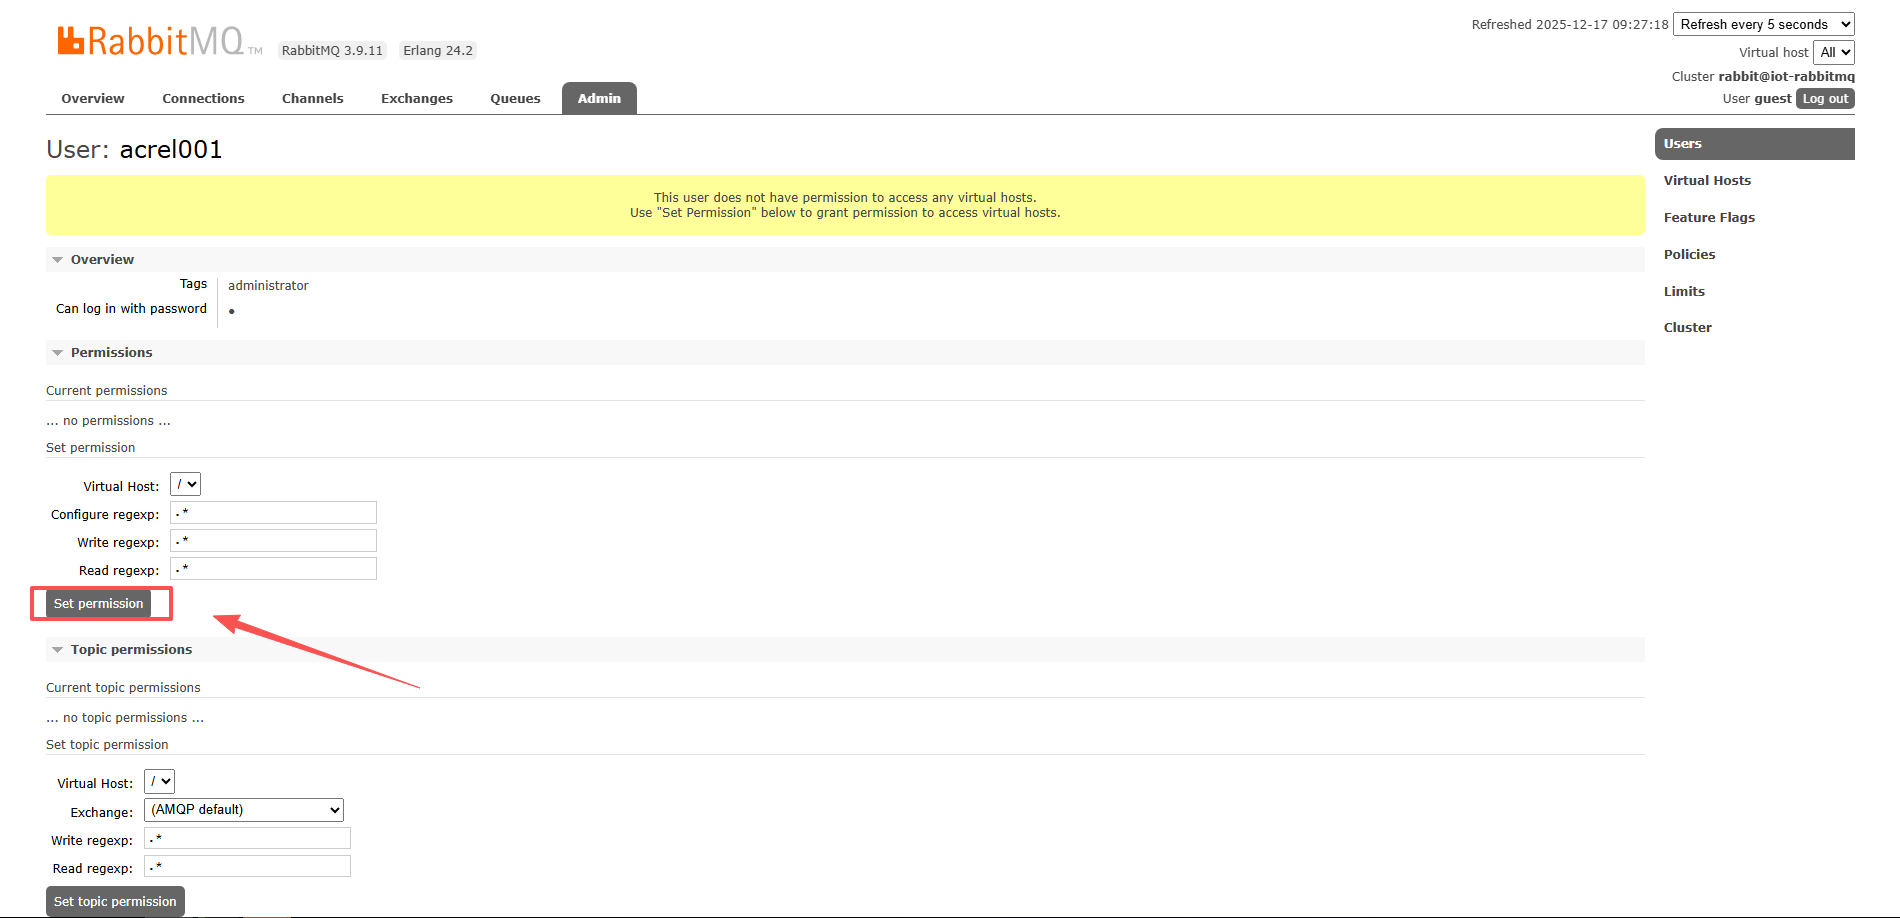Click the Configure regexp input field
1900x918 pixels.
coord(273,513)
